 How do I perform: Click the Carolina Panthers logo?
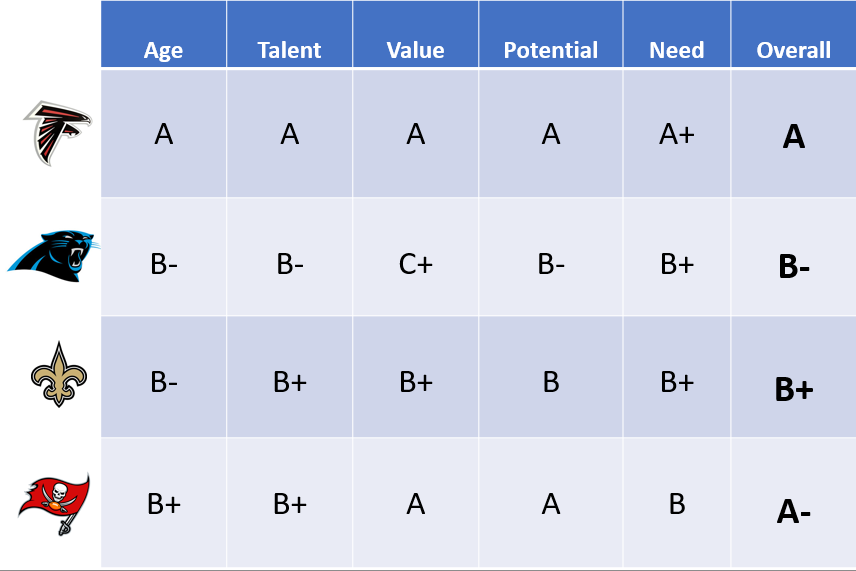54,256
